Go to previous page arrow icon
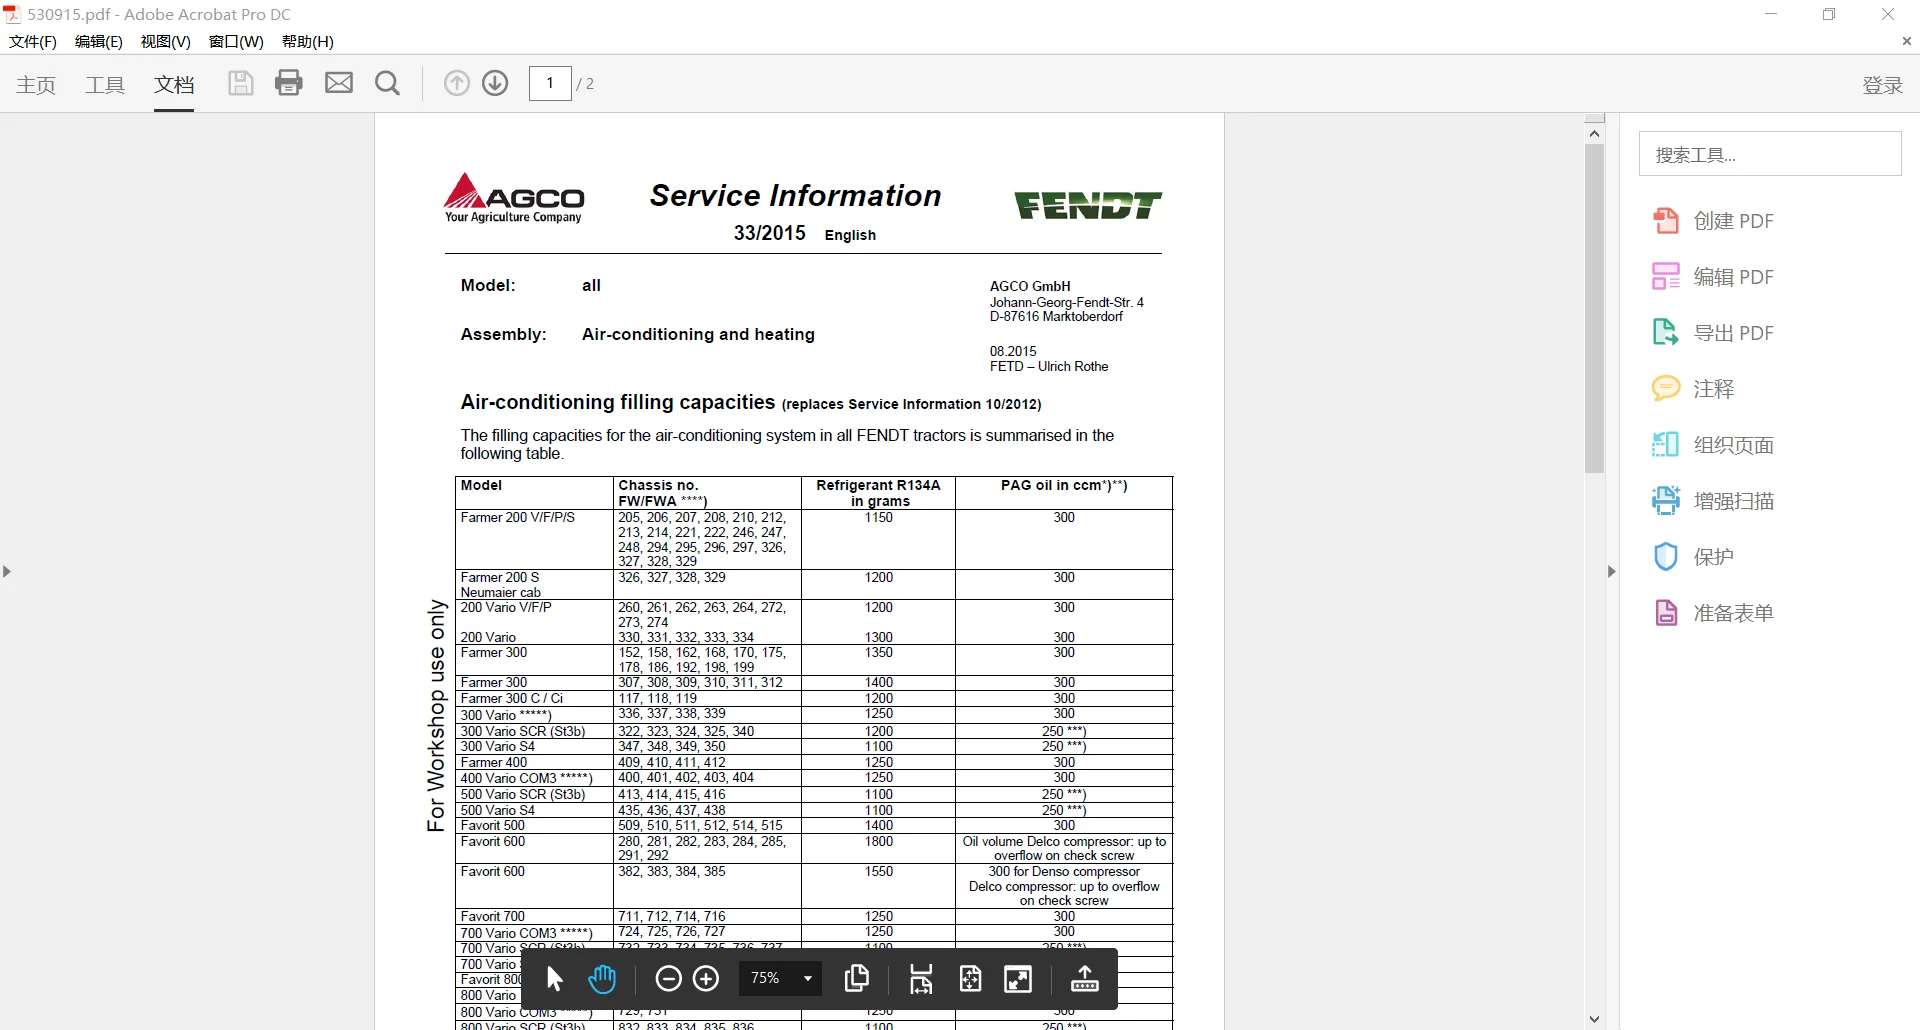This screenshot has height=1030, width=1920. [x=457, y=83]
